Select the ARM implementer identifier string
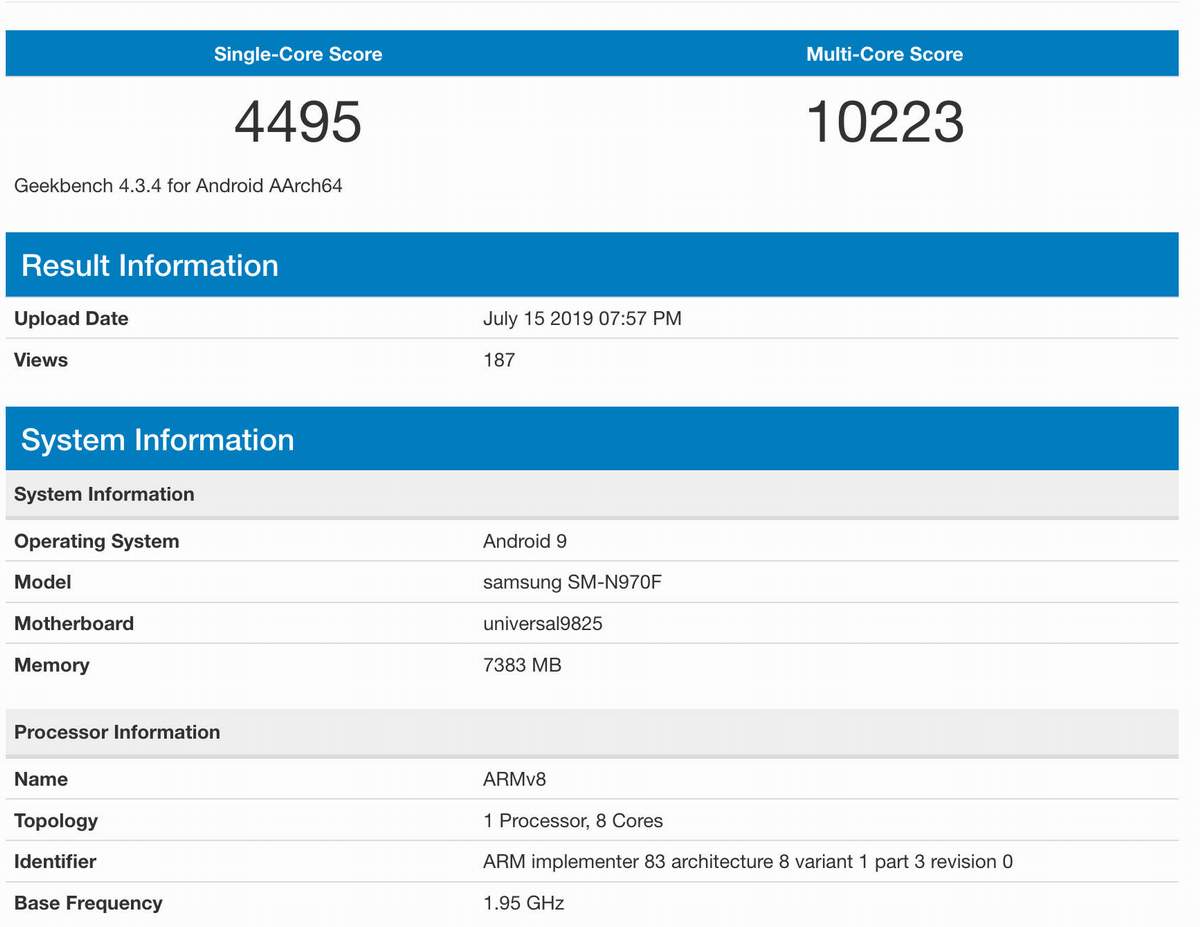The height and width of the screenshot is (927, 1200). click(x=748, y=862)
